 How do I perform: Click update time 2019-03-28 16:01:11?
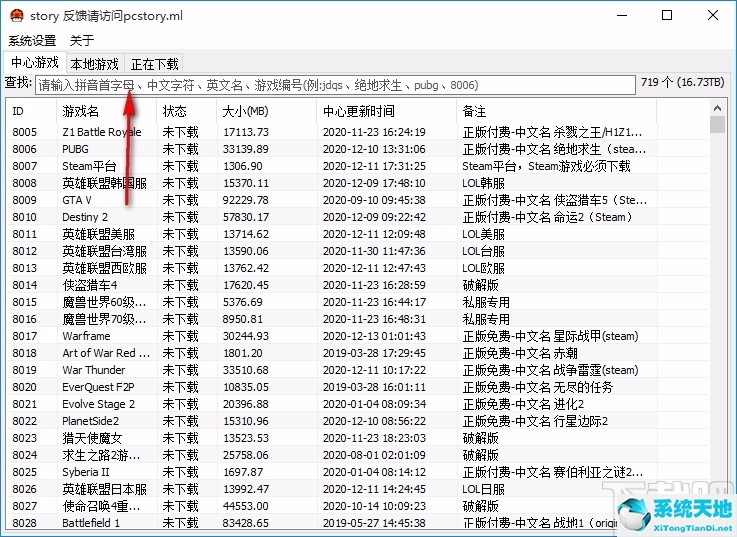pyautogui.click(x=374, y=387)
